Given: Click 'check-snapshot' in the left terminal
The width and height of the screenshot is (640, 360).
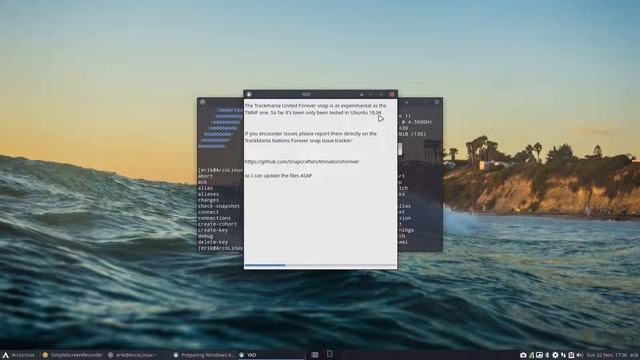Looking at the screenshot, I should tap(219, 206).
